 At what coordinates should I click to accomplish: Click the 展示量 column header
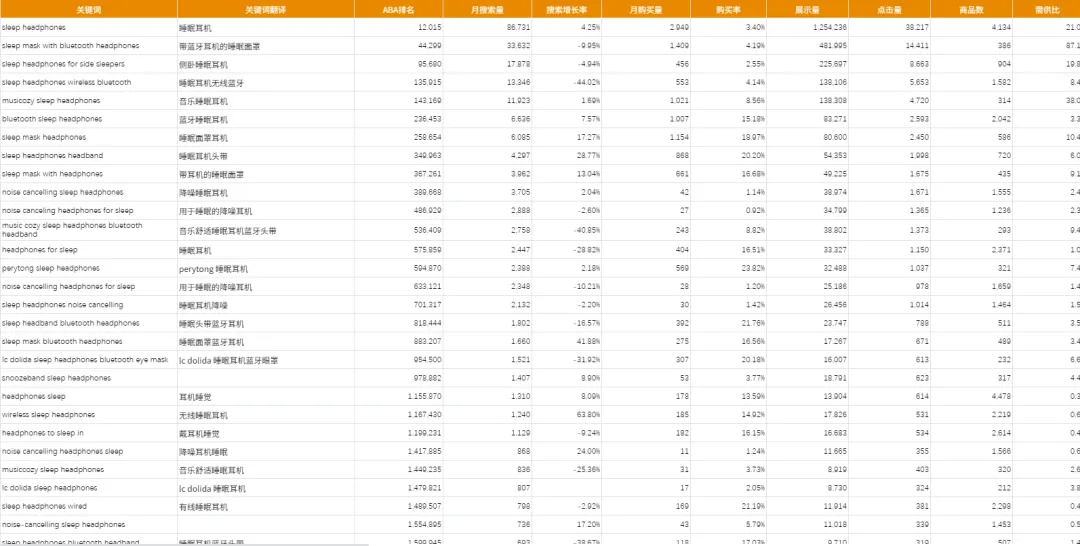[x=808, y=9]
